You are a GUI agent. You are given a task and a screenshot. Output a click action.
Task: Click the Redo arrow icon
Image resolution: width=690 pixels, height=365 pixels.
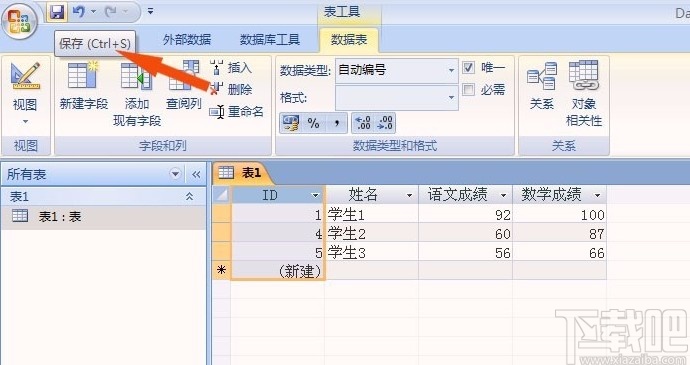(x=111, y=11)
